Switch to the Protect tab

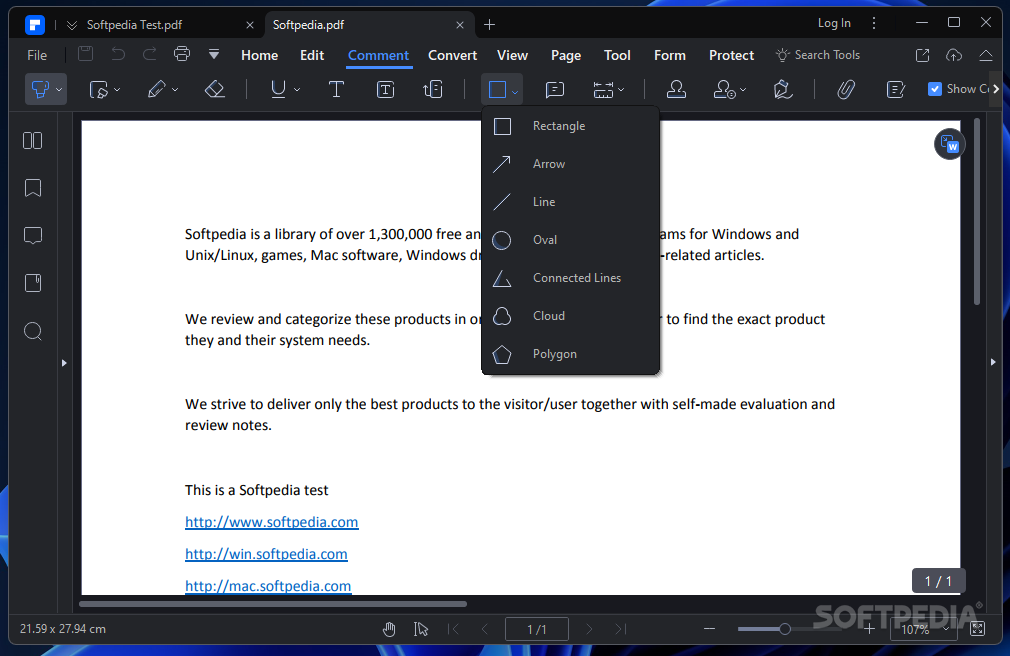731,55
